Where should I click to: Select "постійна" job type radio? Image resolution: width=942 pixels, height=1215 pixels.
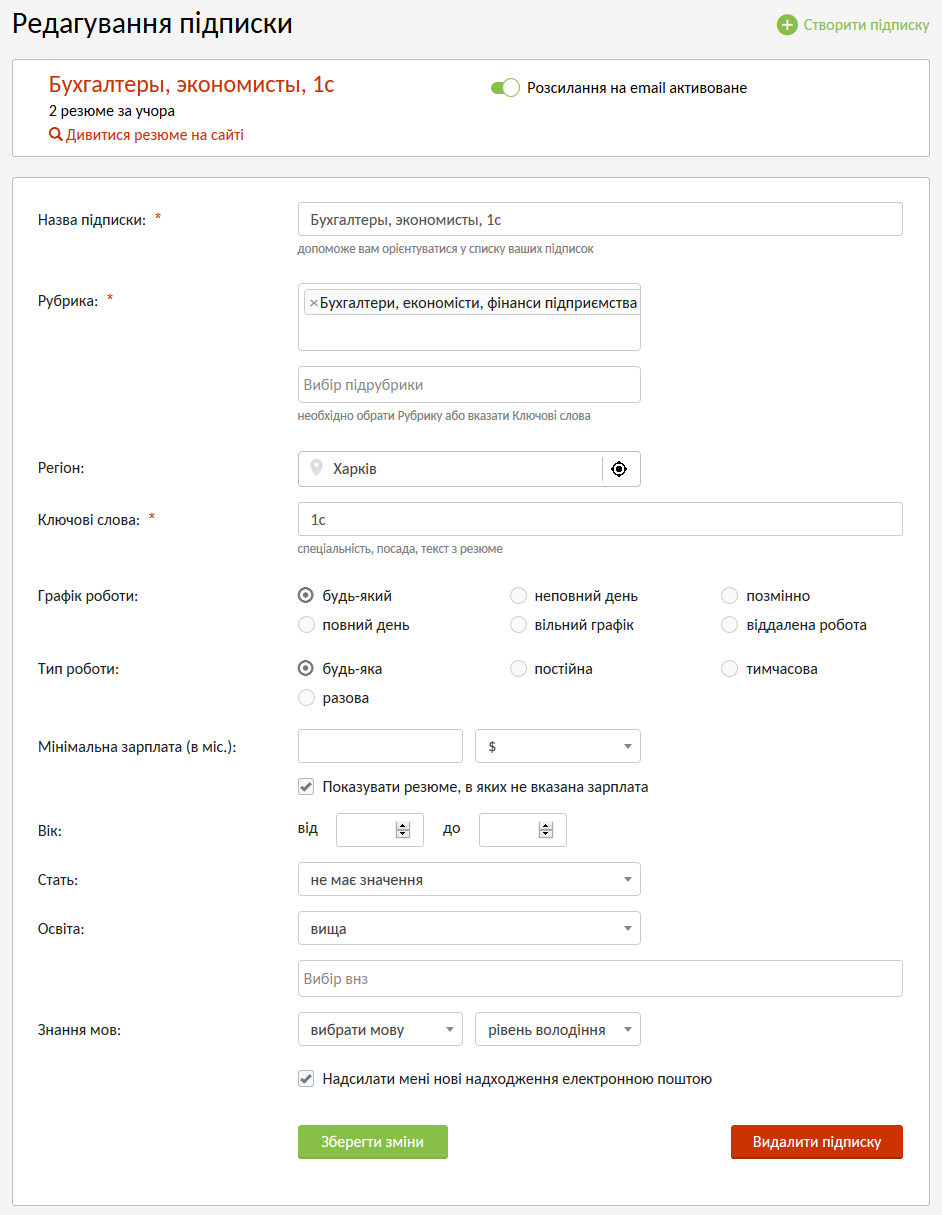(518, 669)
